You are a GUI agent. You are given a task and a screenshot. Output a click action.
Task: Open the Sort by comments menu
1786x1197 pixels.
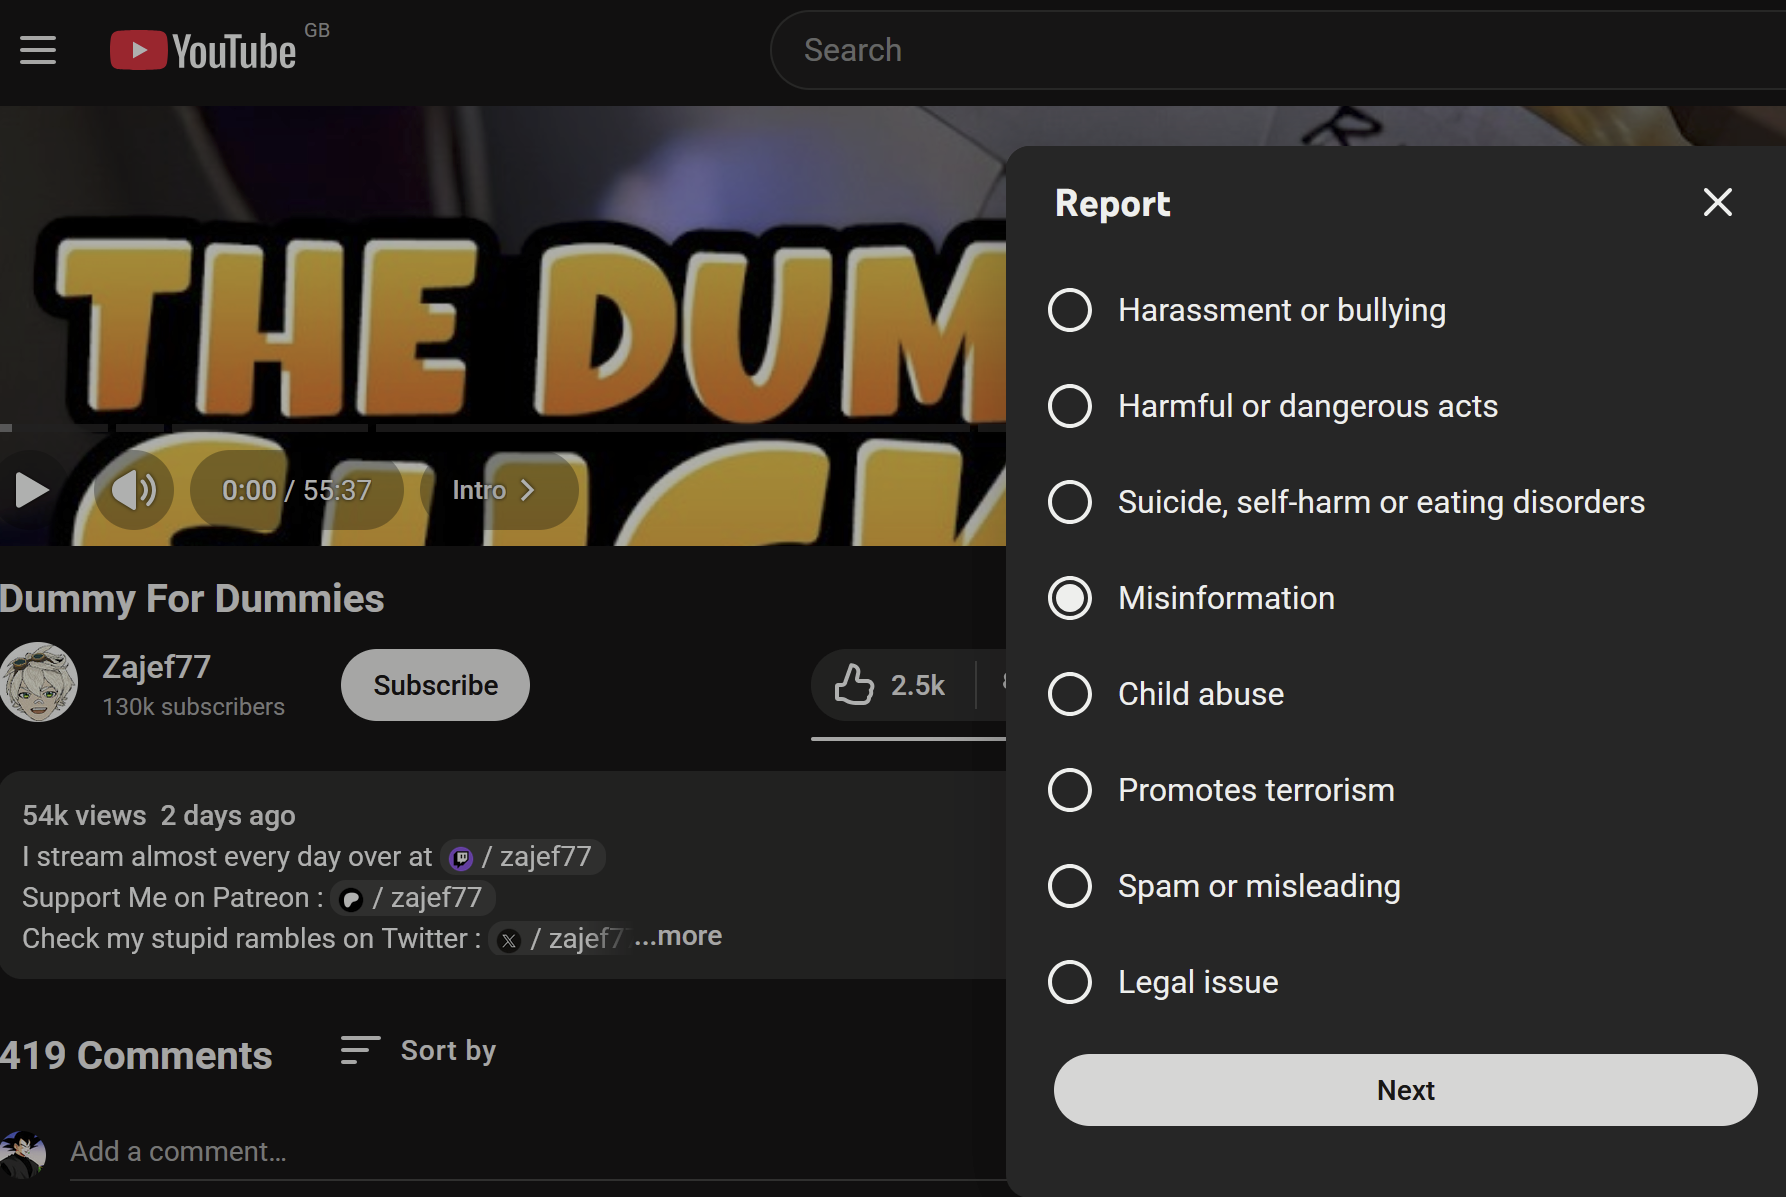point(418,1050)
